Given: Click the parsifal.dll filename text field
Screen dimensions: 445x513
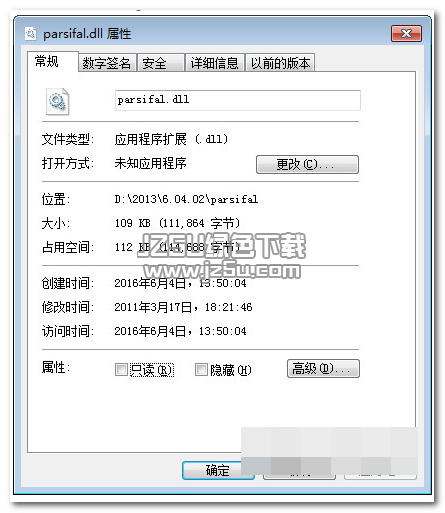Looking at the screenshot, I should (238, 100).
